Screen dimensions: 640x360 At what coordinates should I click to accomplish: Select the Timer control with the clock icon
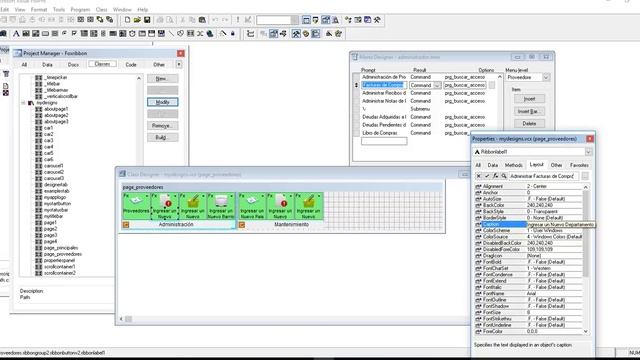132,33
